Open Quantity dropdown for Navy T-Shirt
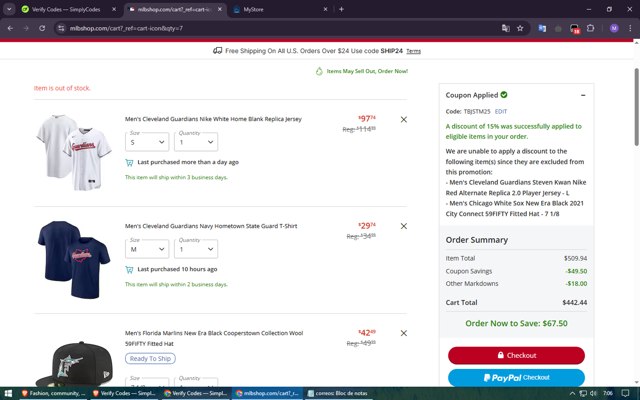 [x=196, y=249]
